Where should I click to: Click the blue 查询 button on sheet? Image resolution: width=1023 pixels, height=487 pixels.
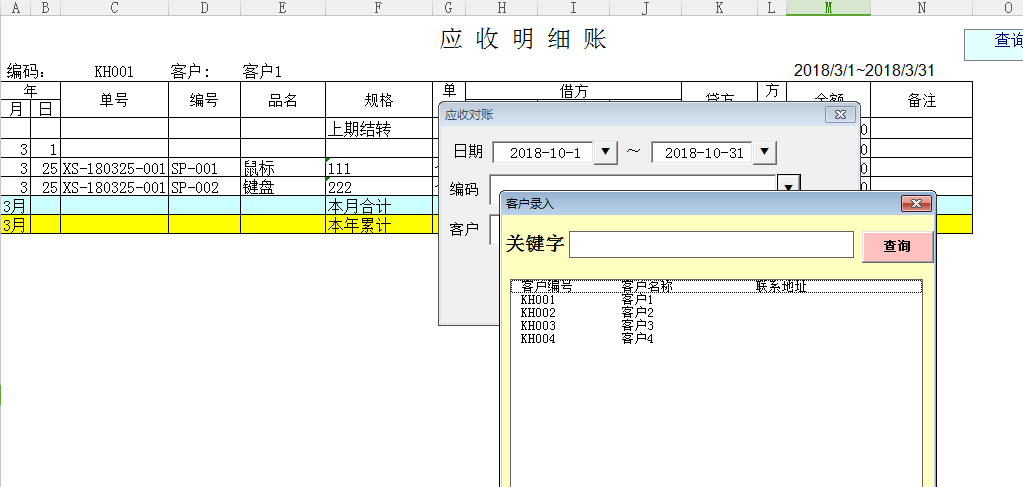click(x=994, y=44)
